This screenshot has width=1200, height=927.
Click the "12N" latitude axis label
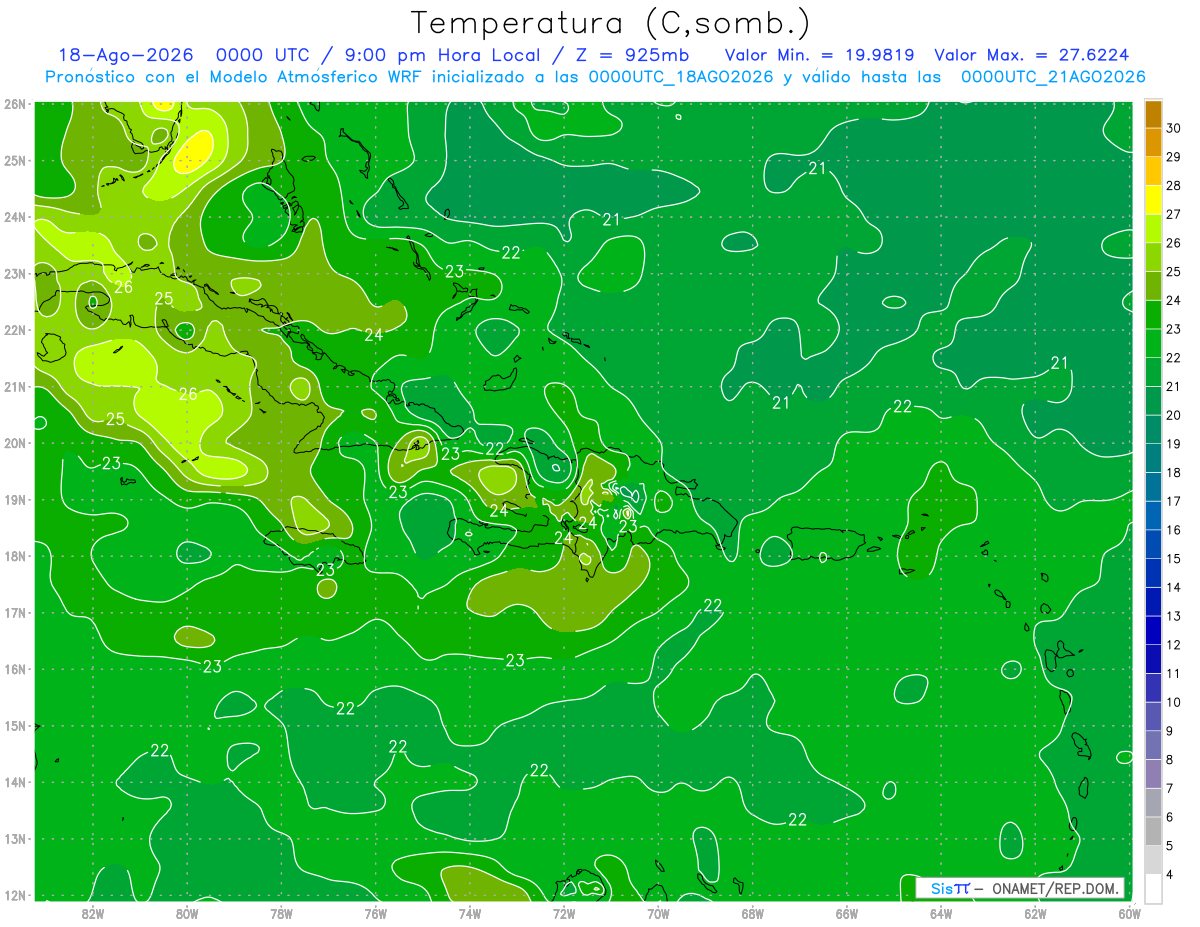[x=15, y=895]
